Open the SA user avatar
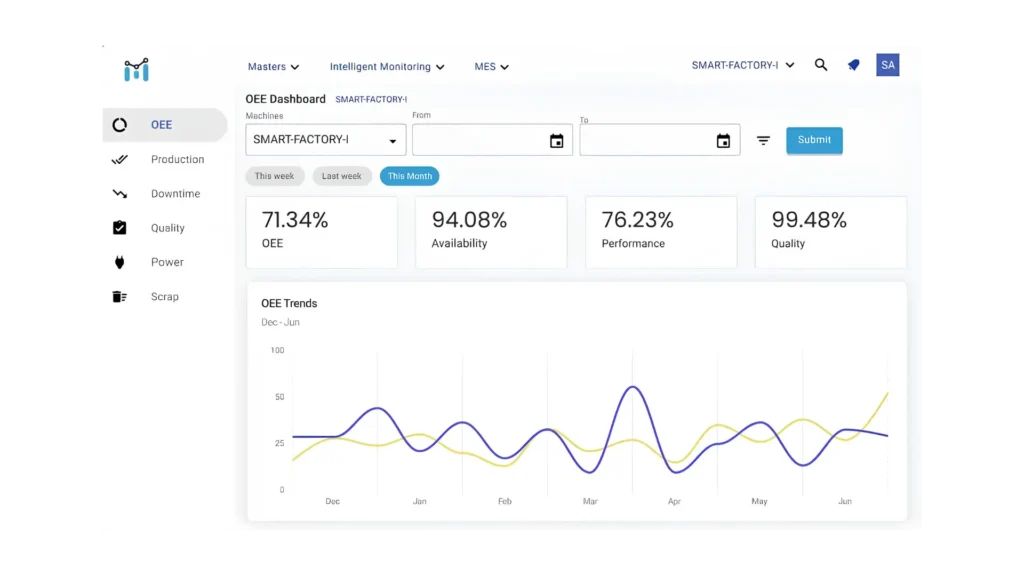Image resolution: width=1024 pixels, height=576 pixels. click(x=888, y=65)
